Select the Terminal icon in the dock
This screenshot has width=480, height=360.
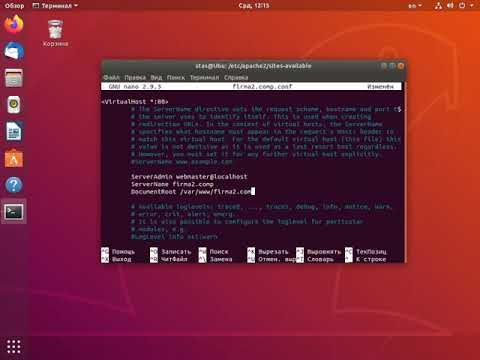[x=14, y=212]
